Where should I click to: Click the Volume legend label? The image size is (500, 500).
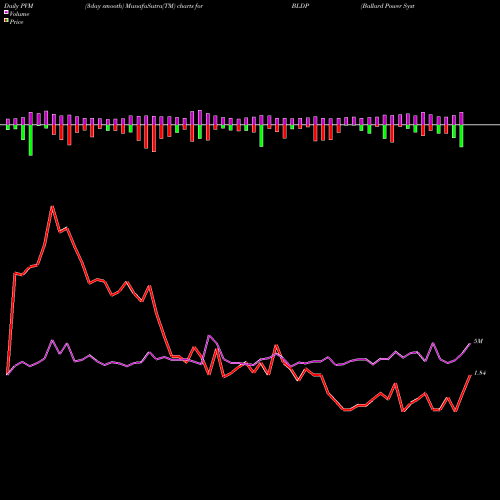click(x=19, y=14)
